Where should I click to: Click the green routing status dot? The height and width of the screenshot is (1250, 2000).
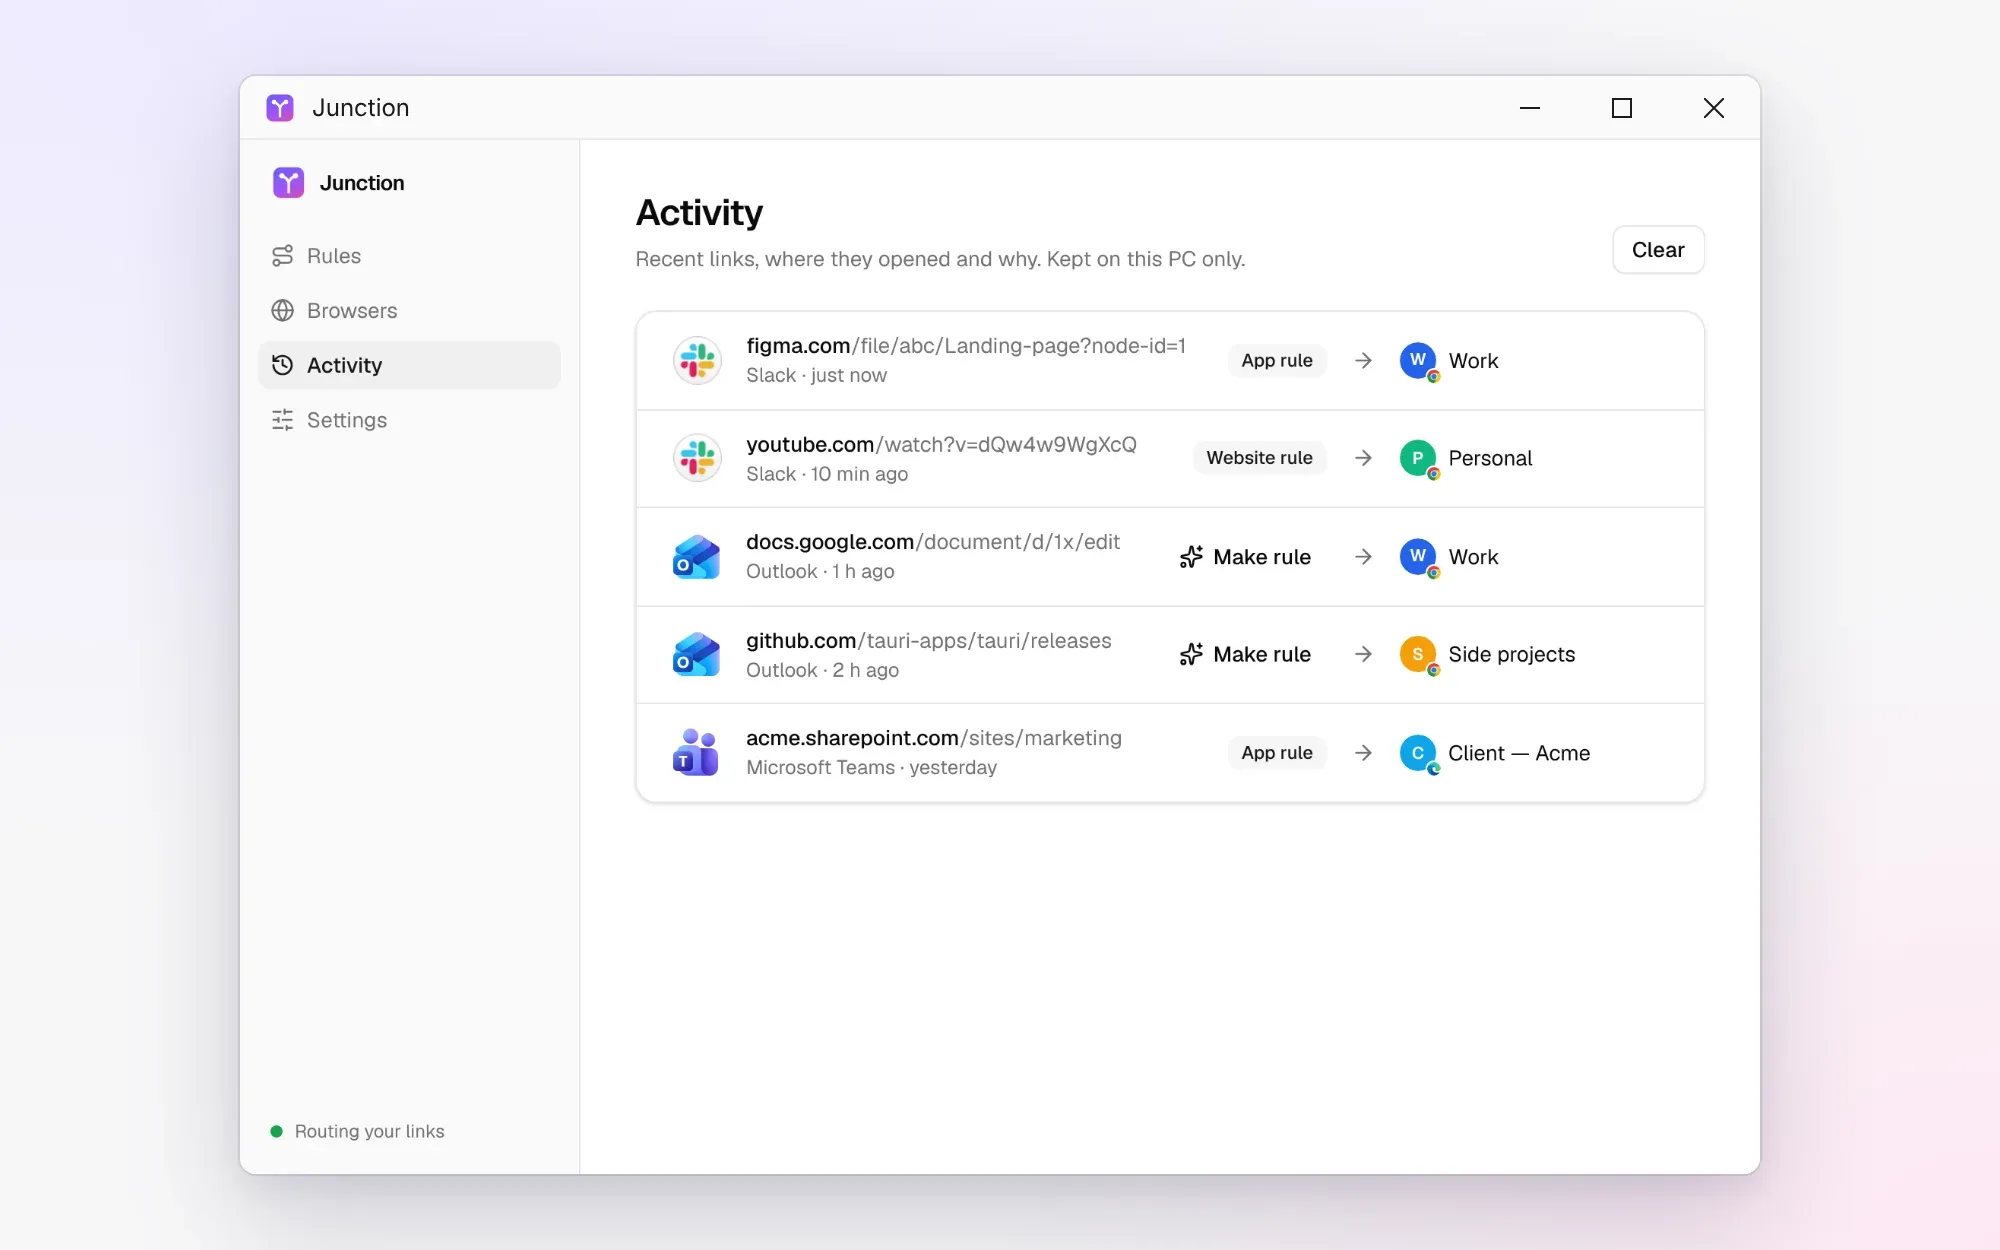(x=277, y=1131)
